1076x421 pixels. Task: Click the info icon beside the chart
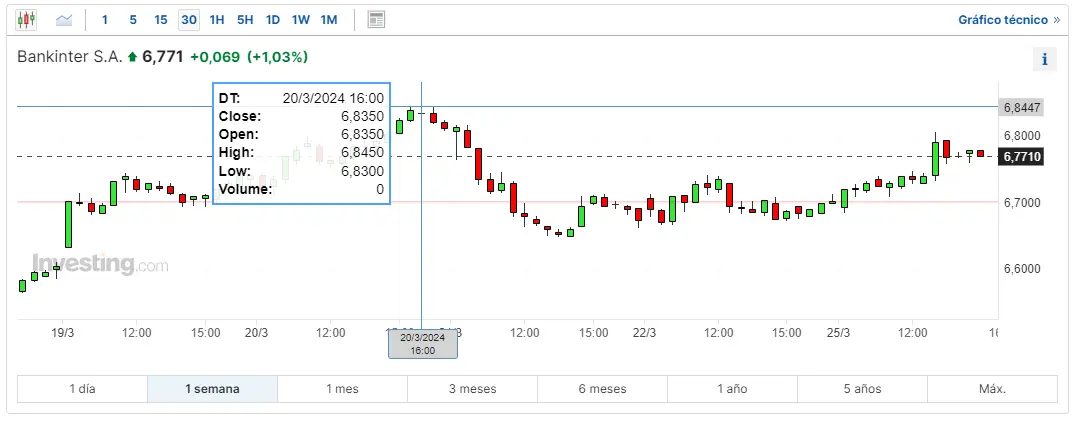[1044, 59]
